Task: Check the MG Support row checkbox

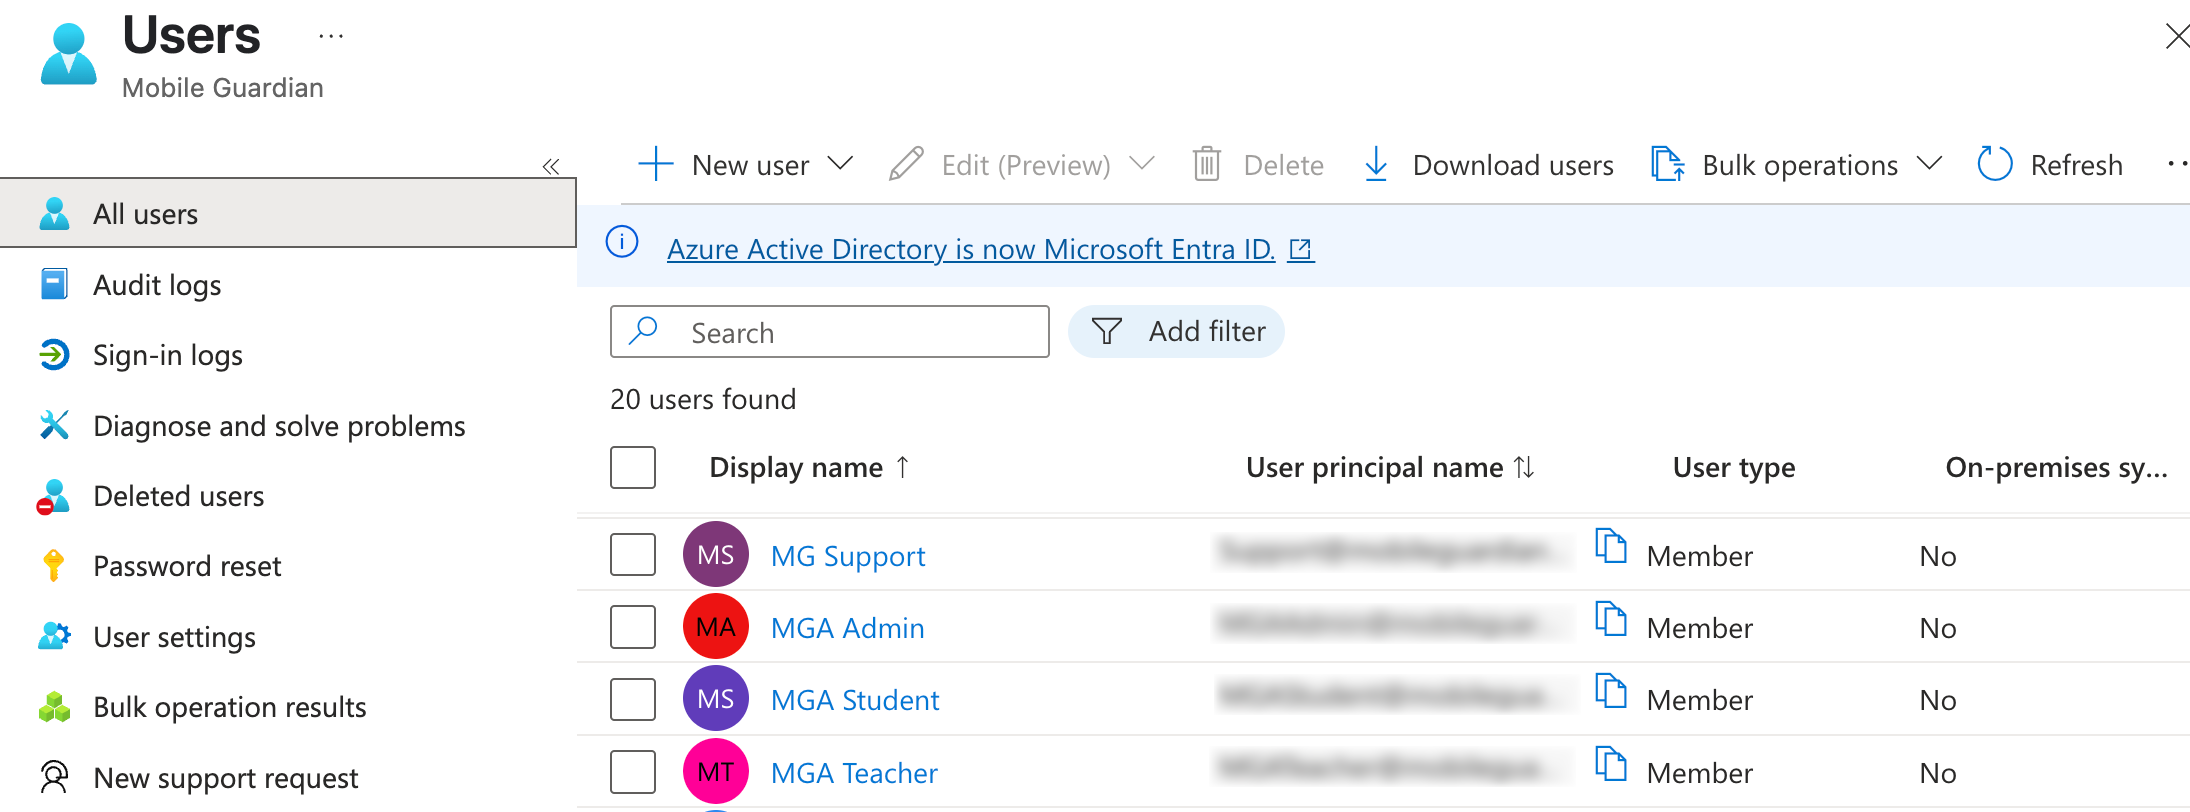Action: (x=633, y=554)
